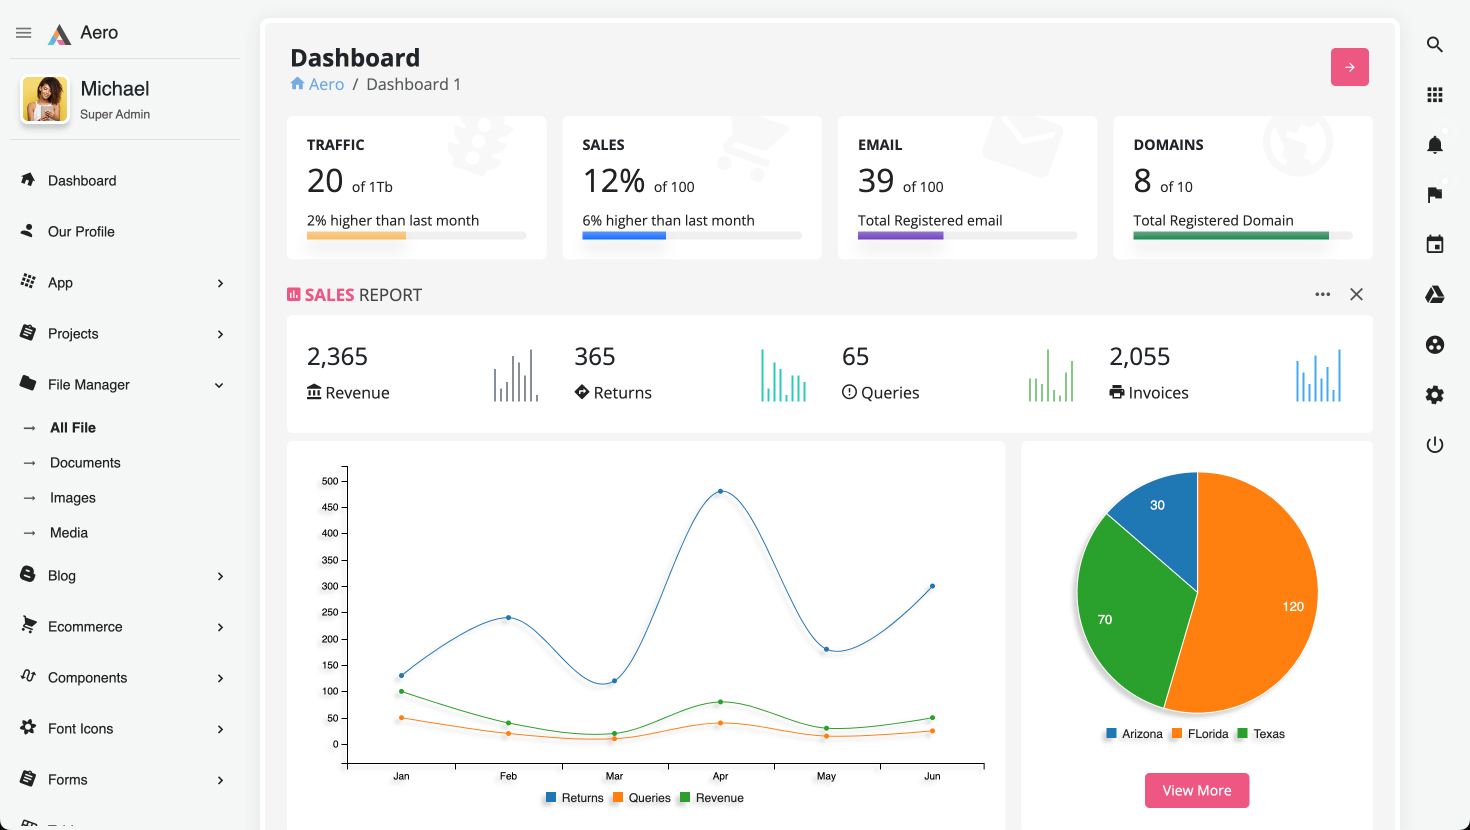
Task: Click the Aero breadcrumb link
Action: (x=326, y=85)
